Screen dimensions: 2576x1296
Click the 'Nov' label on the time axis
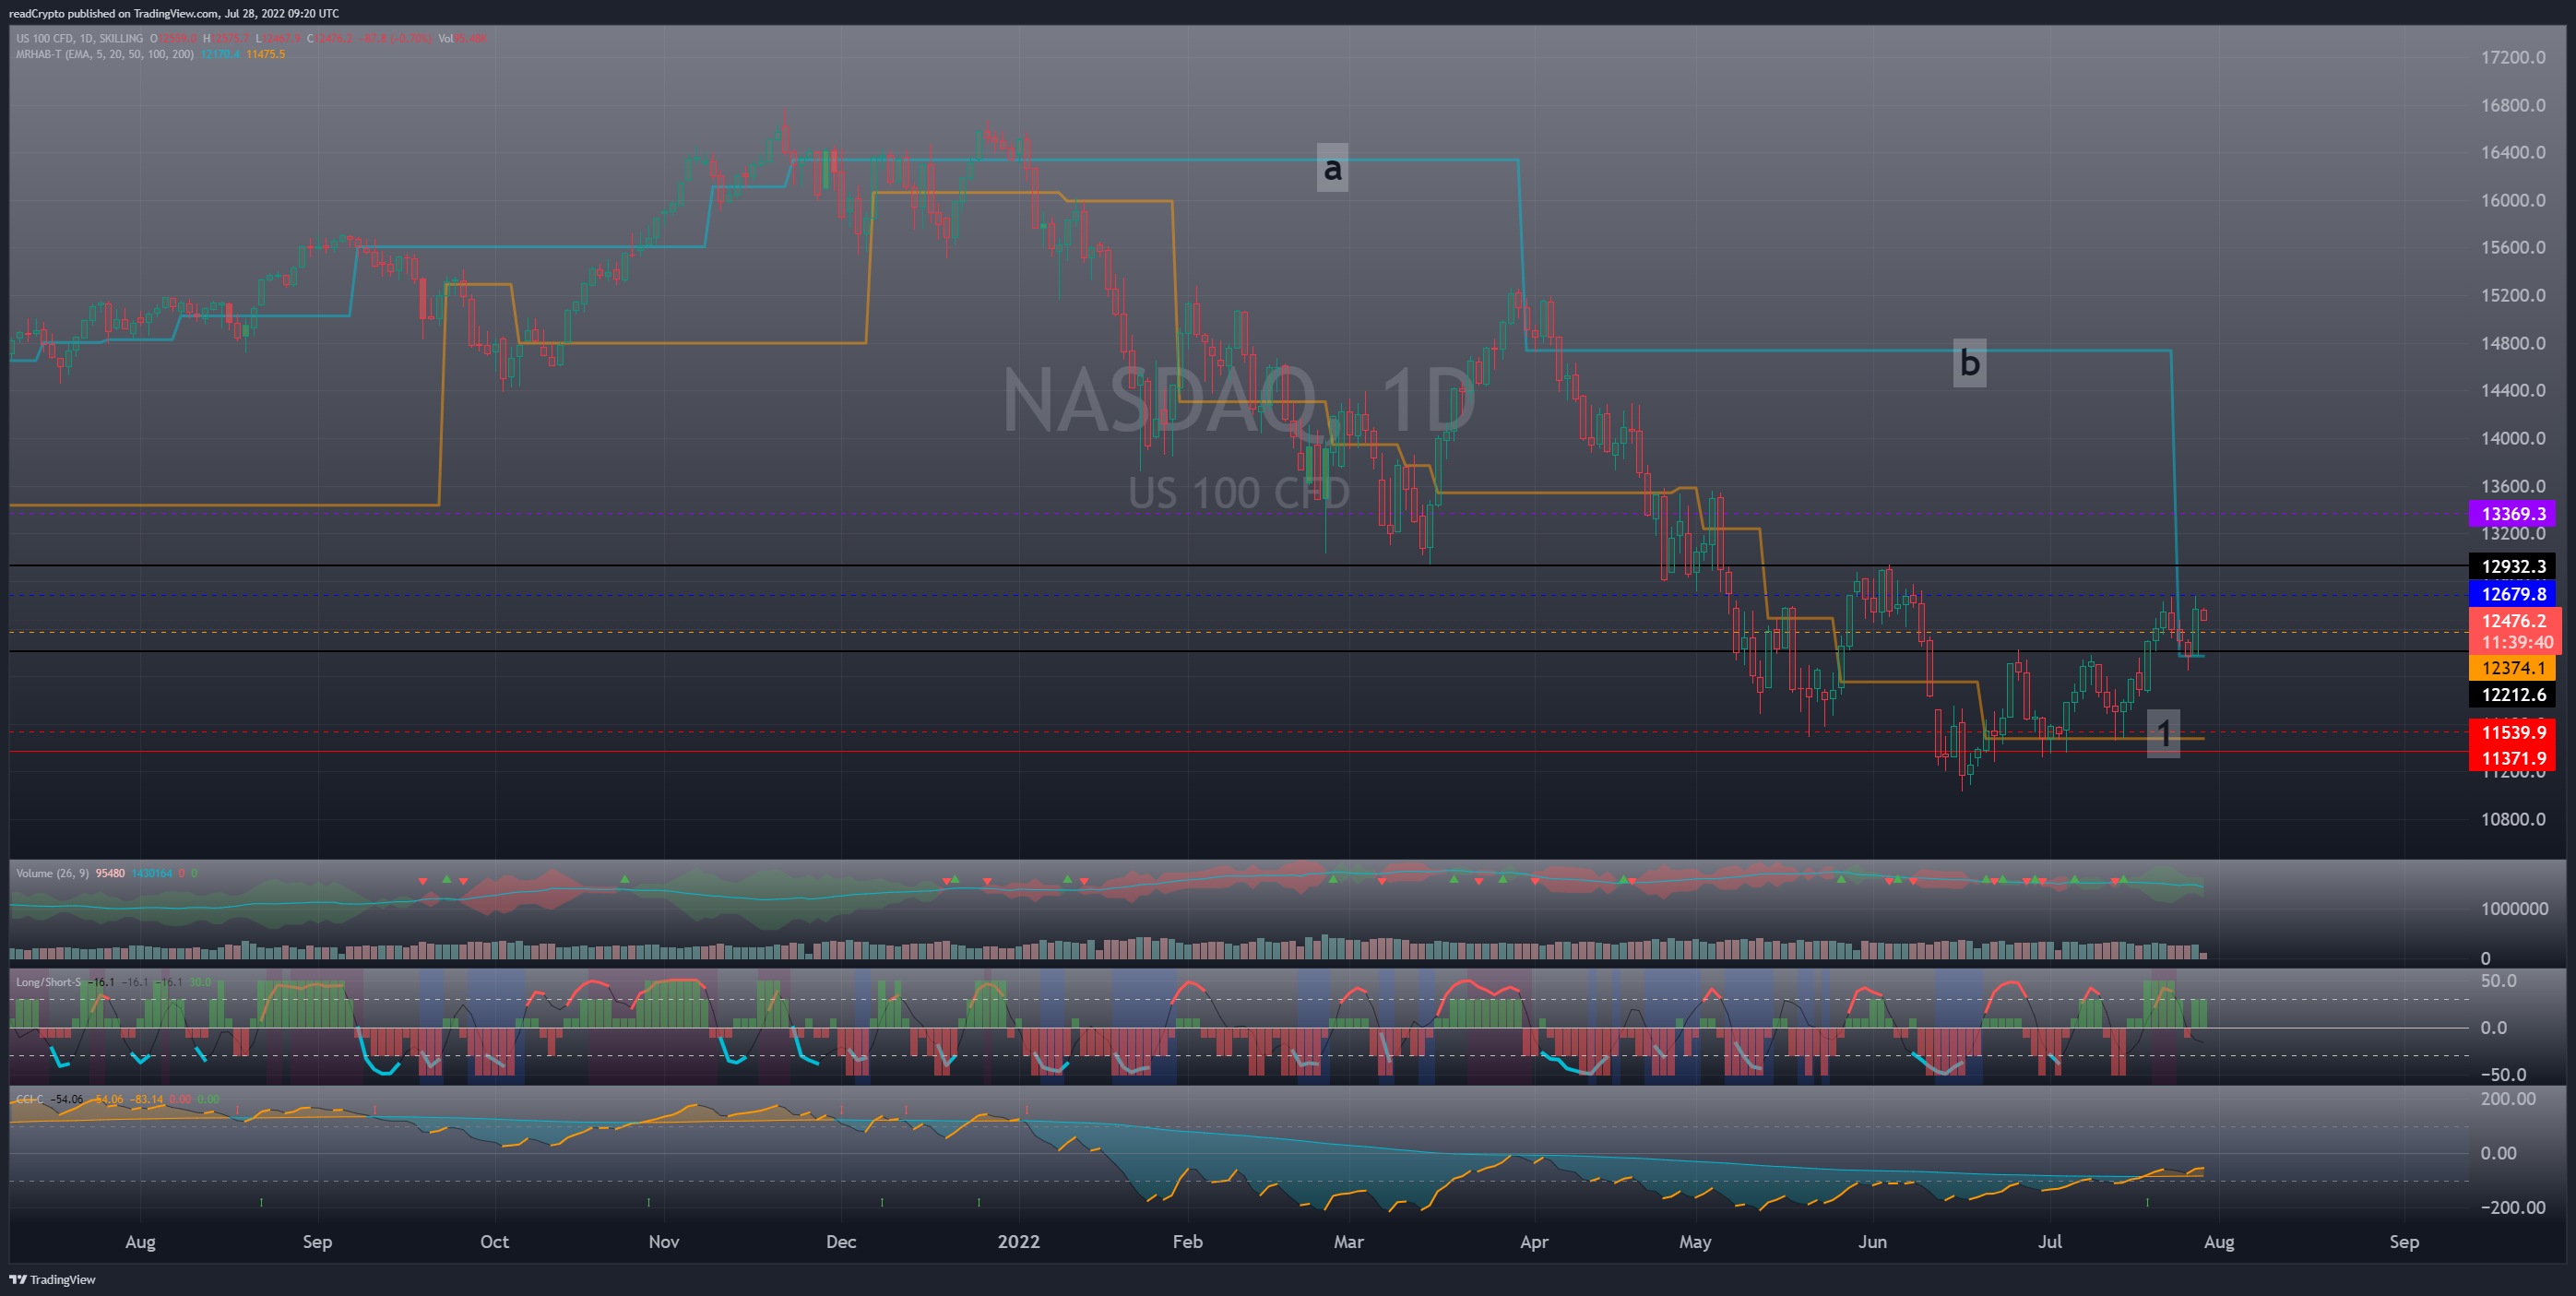pos(664,1242)
